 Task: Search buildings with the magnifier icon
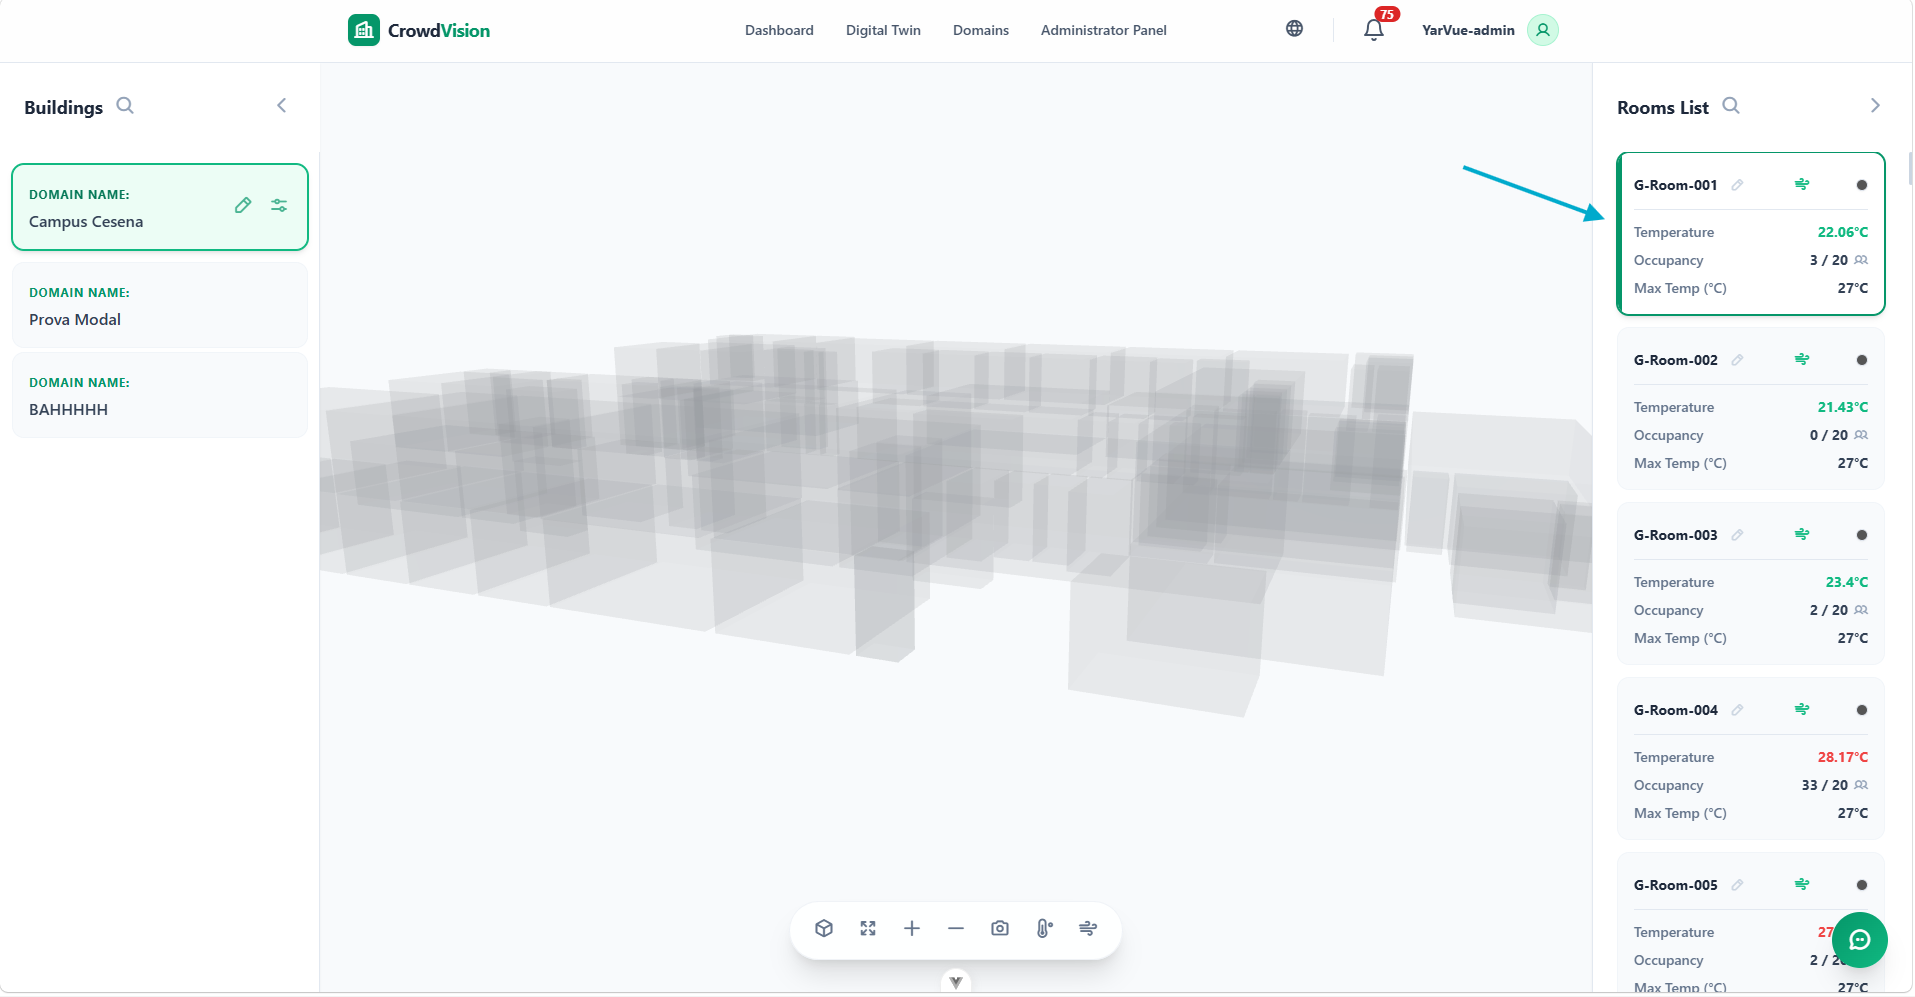[x=125, y=105]
